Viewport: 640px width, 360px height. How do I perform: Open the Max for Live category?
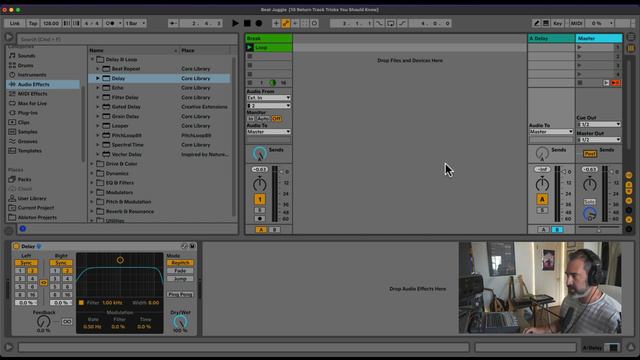32,103
